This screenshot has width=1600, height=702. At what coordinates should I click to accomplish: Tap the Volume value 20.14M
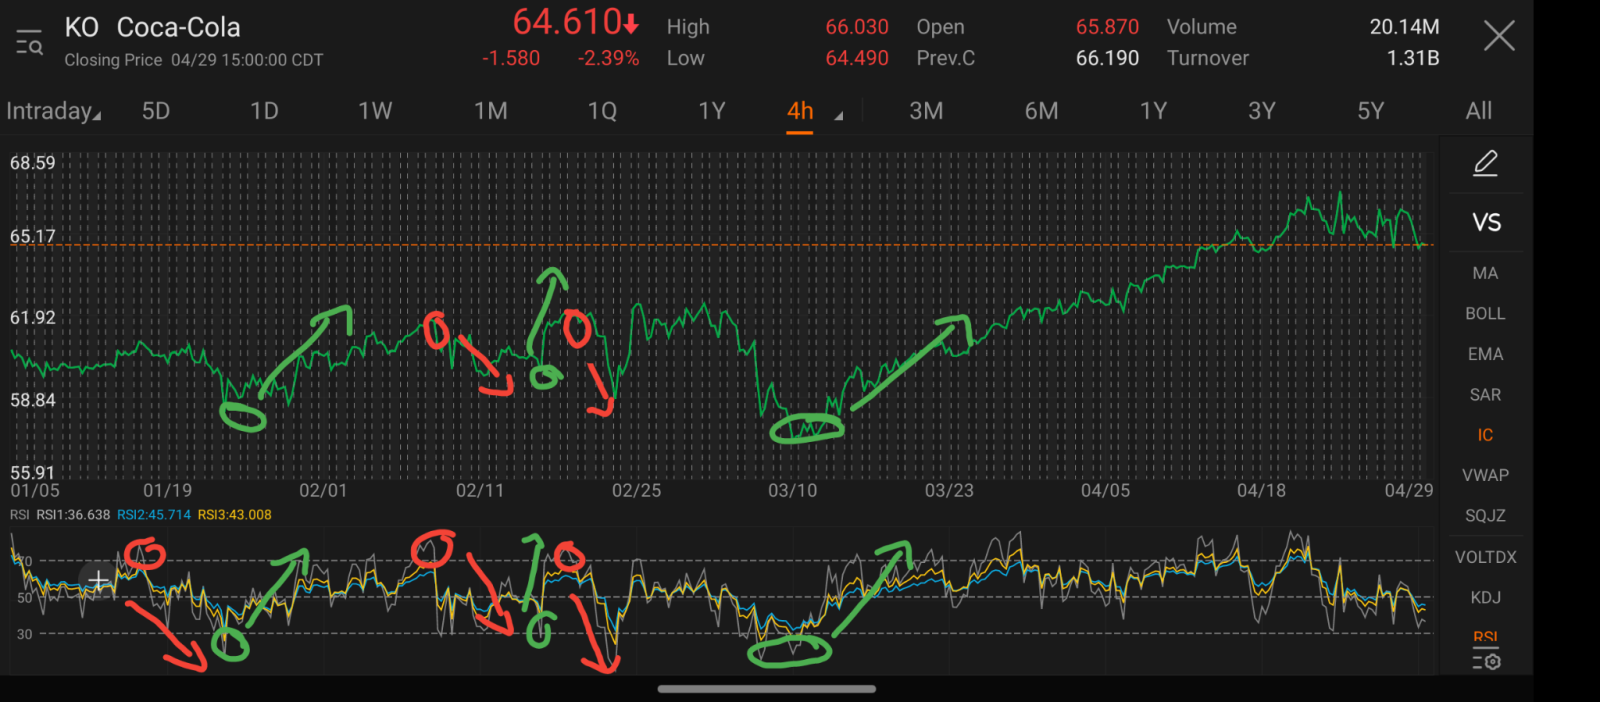click(1404, 27)
